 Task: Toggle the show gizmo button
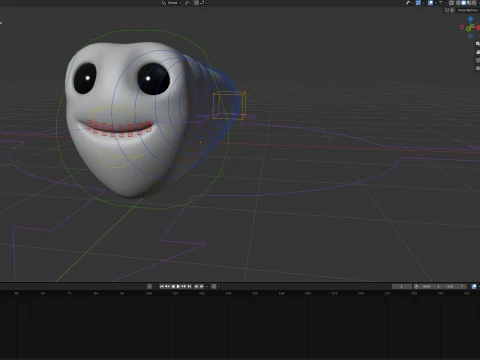[x=418, y=3]
